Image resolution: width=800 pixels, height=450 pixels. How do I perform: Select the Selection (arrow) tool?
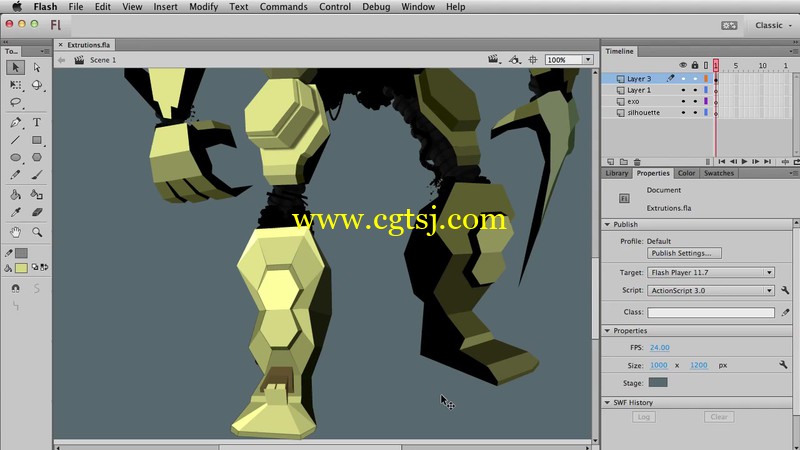15,67
